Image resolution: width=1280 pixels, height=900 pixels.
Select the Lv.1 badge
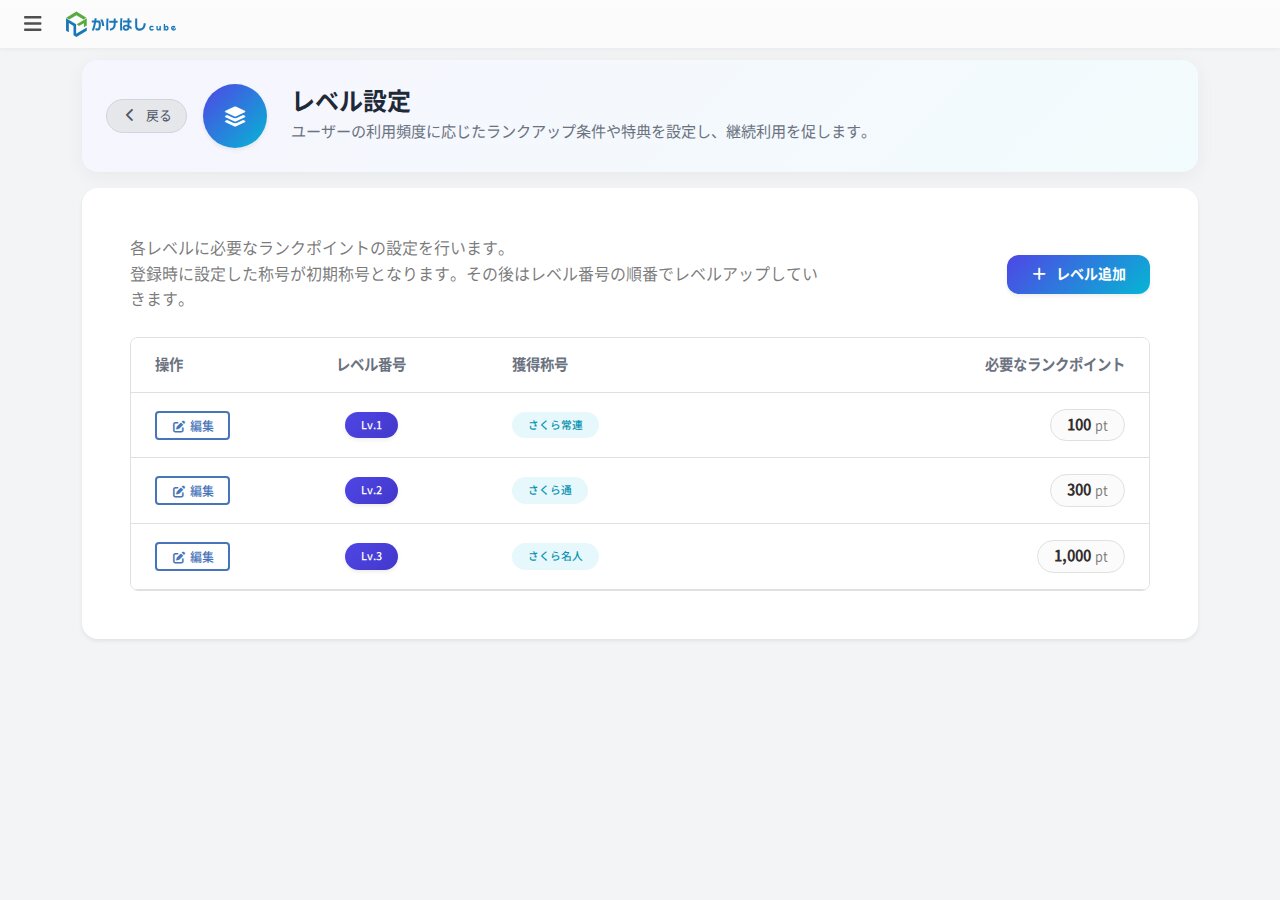point(371,425)
